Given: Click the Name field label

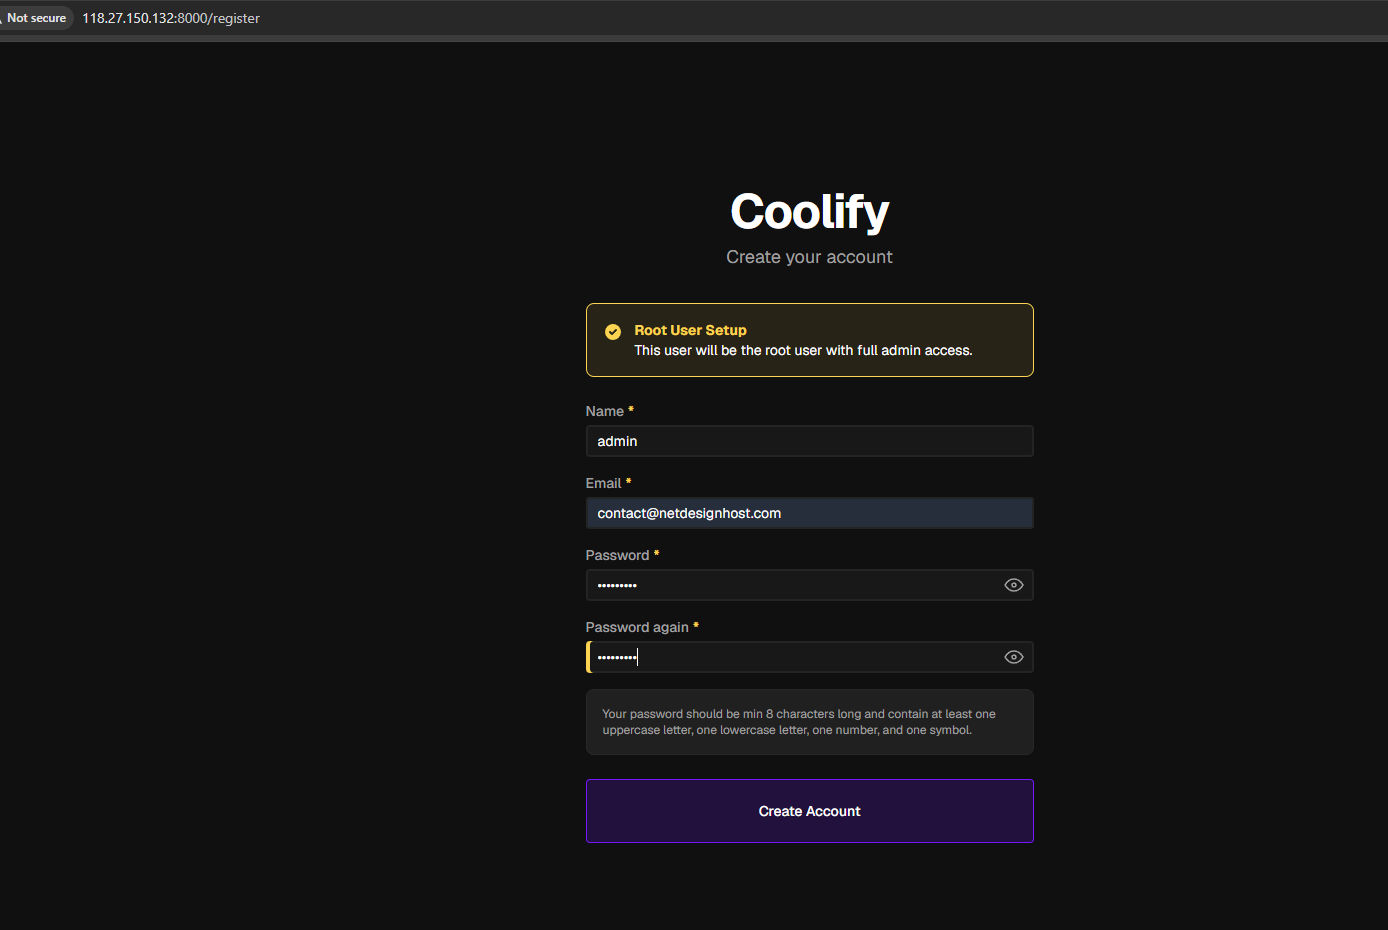Looking at the screenshot, I should pos(605,411).
